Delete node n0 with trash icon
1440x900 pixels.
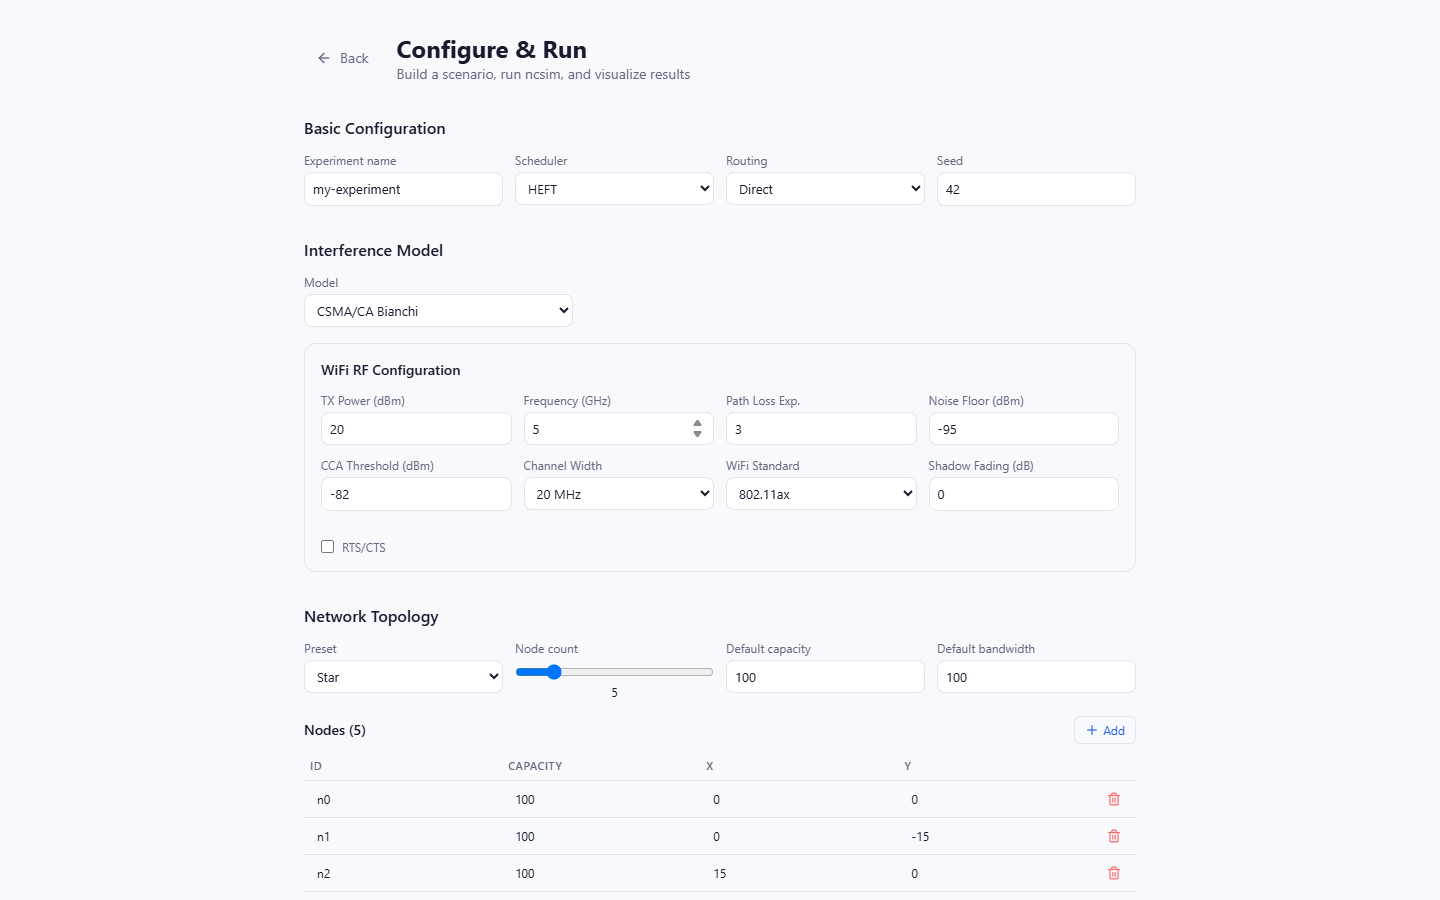click(x=1114, y=799)
